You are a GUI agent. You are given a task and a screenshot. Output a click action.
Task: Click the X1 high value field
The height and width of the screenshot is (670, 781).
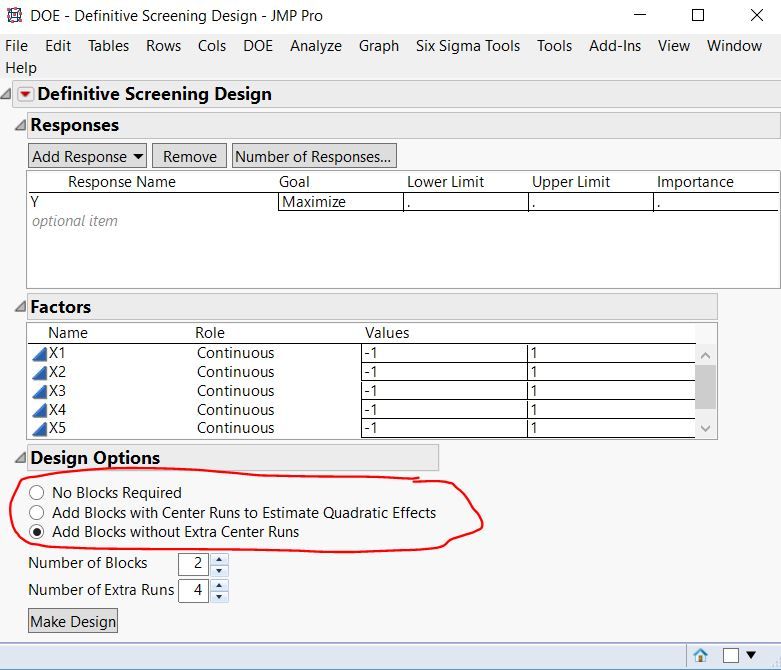611,353
